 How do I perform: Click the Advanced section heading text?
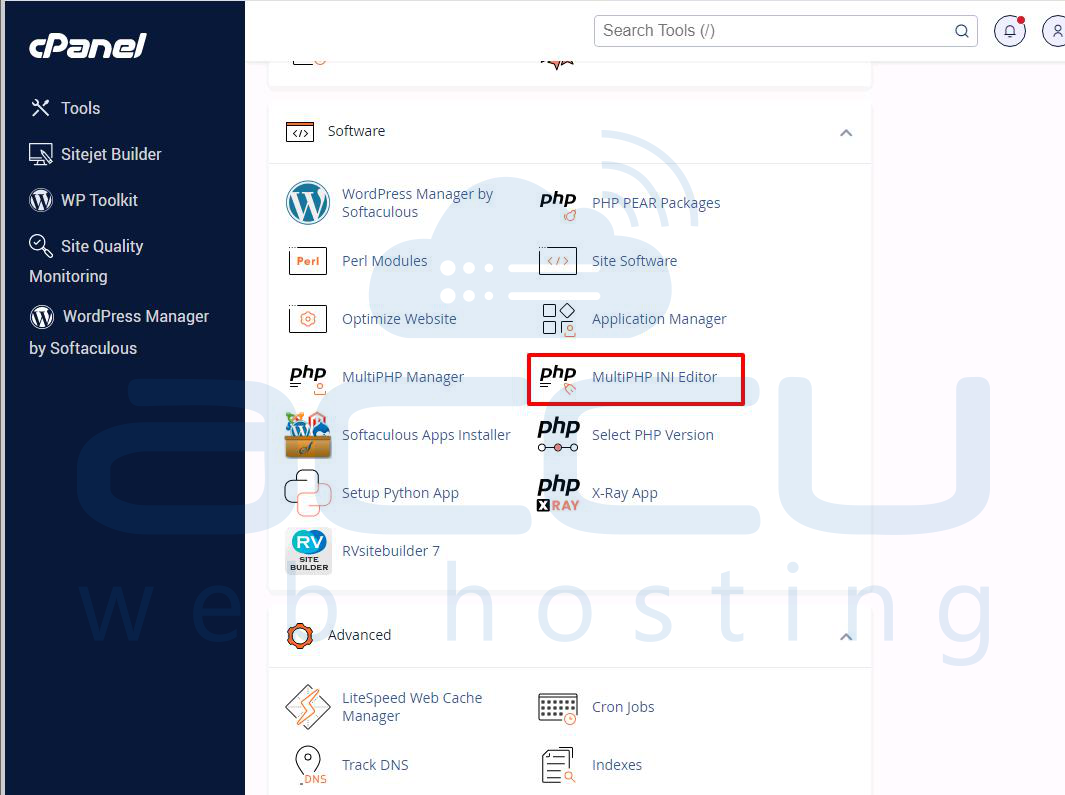click(x=359, y=635)
